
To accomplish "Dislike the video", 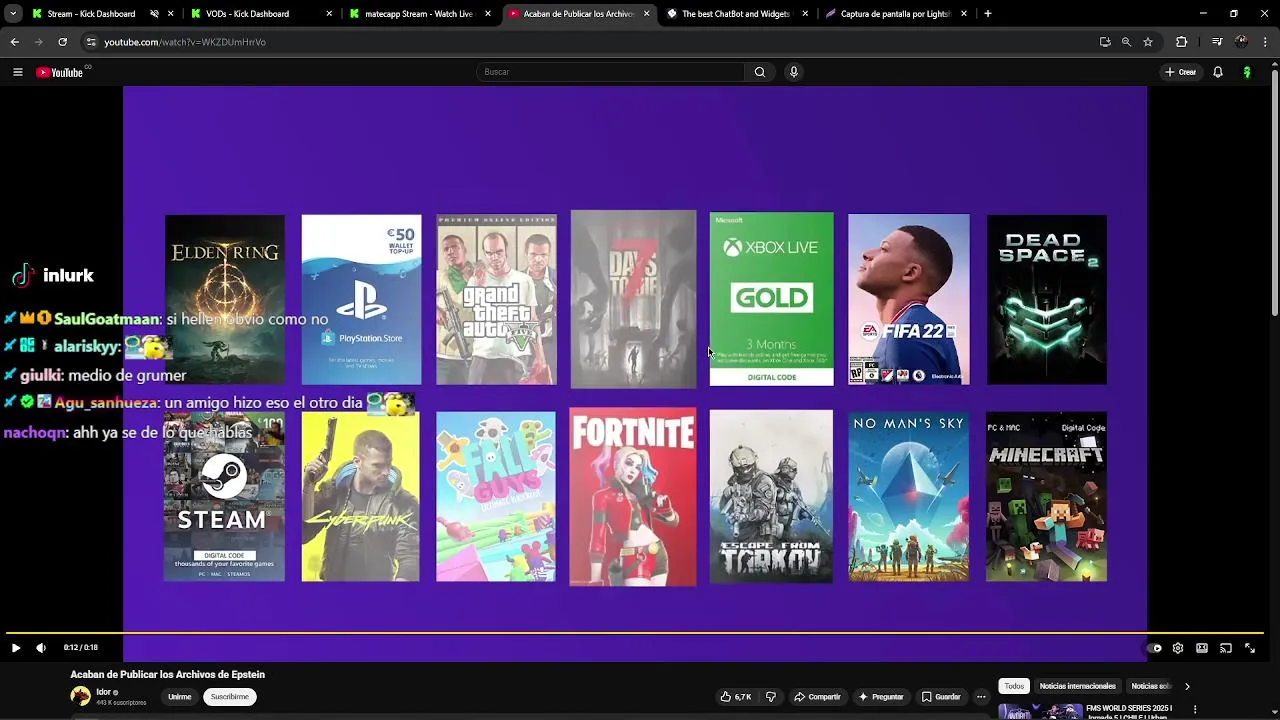I will point(770,697).
